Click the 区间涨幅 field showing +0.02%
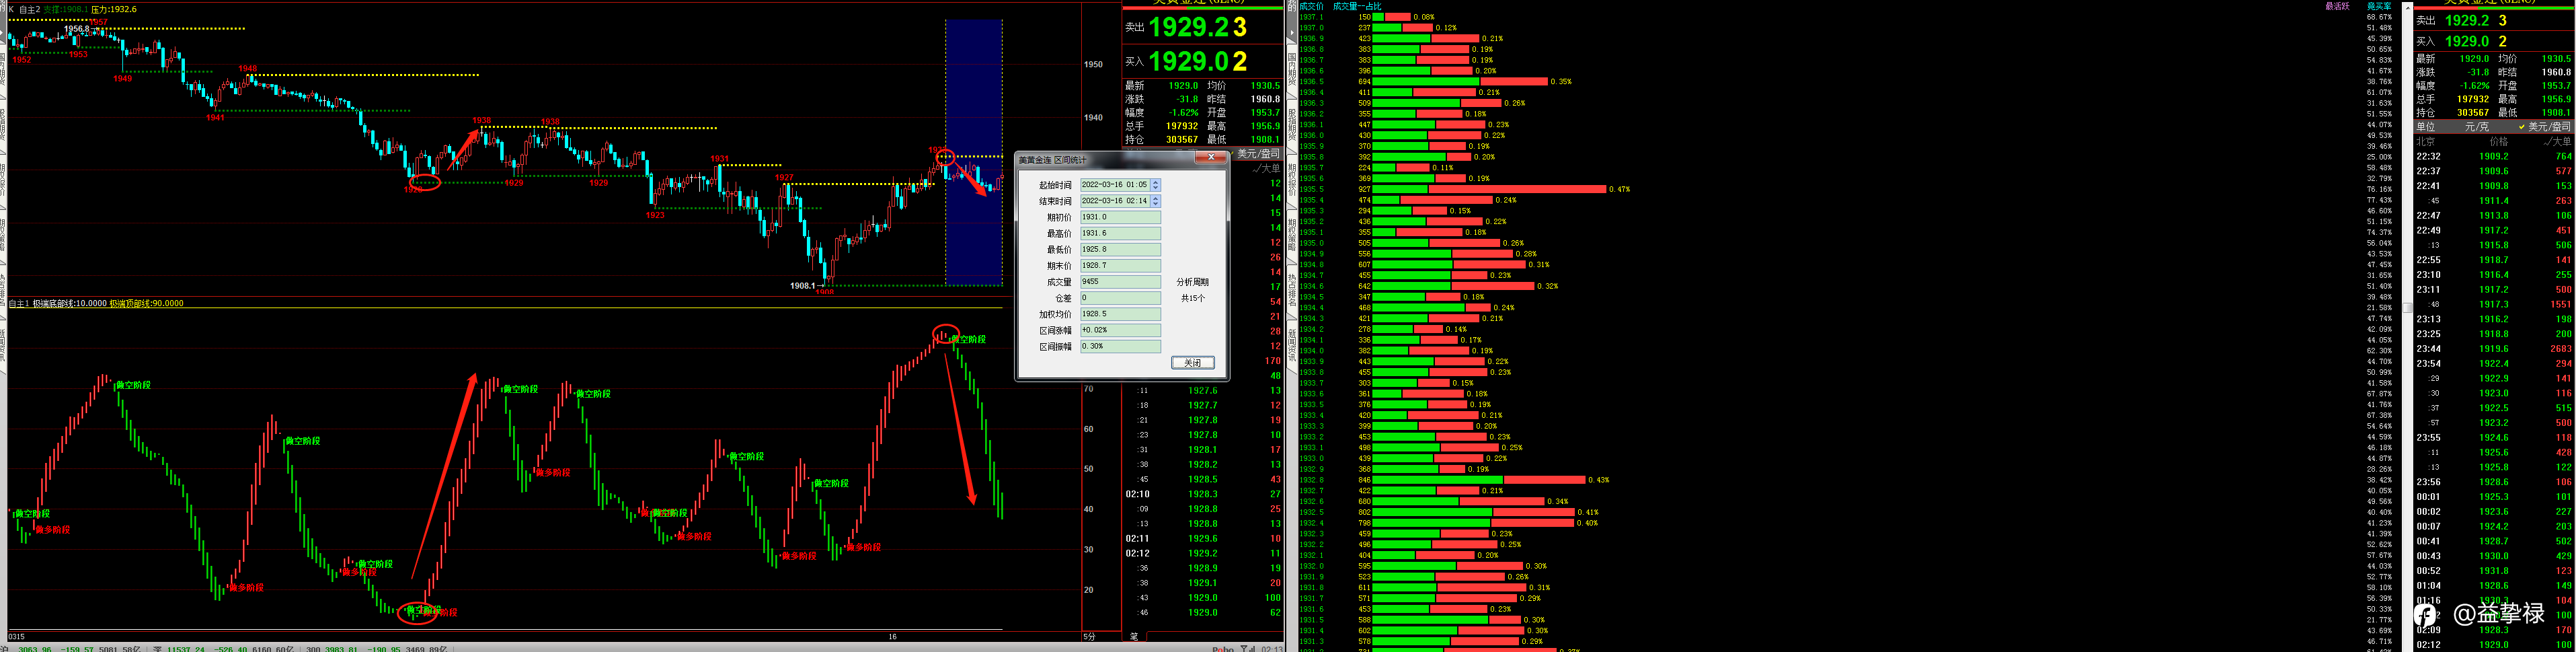 [x=1120, y=330]
